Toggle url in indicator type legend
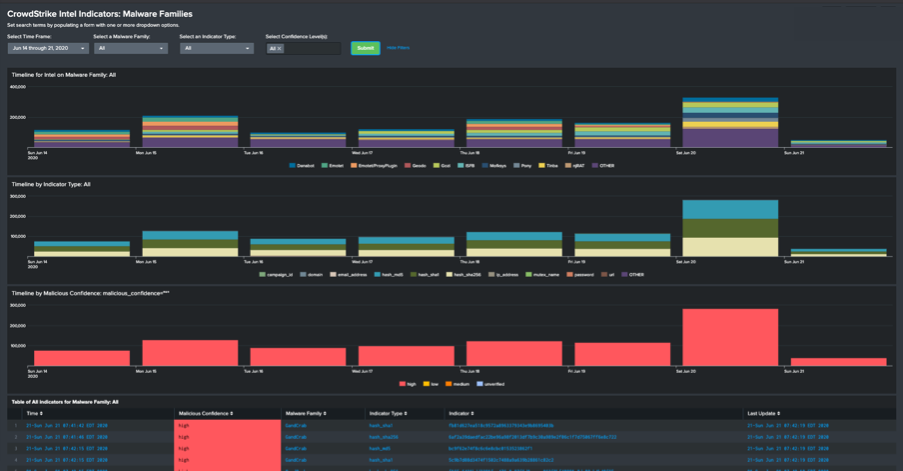This screenshot has height=471, width=903. (x=608, y=275)
